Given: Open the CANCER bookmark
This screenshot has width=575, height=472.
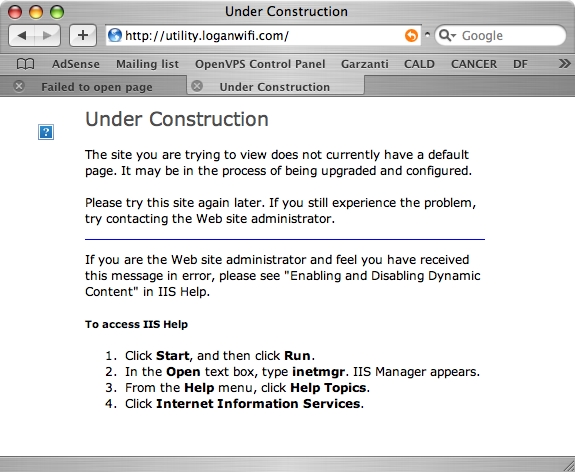Looking at the screenshot, I should click(x=474, y=64).
